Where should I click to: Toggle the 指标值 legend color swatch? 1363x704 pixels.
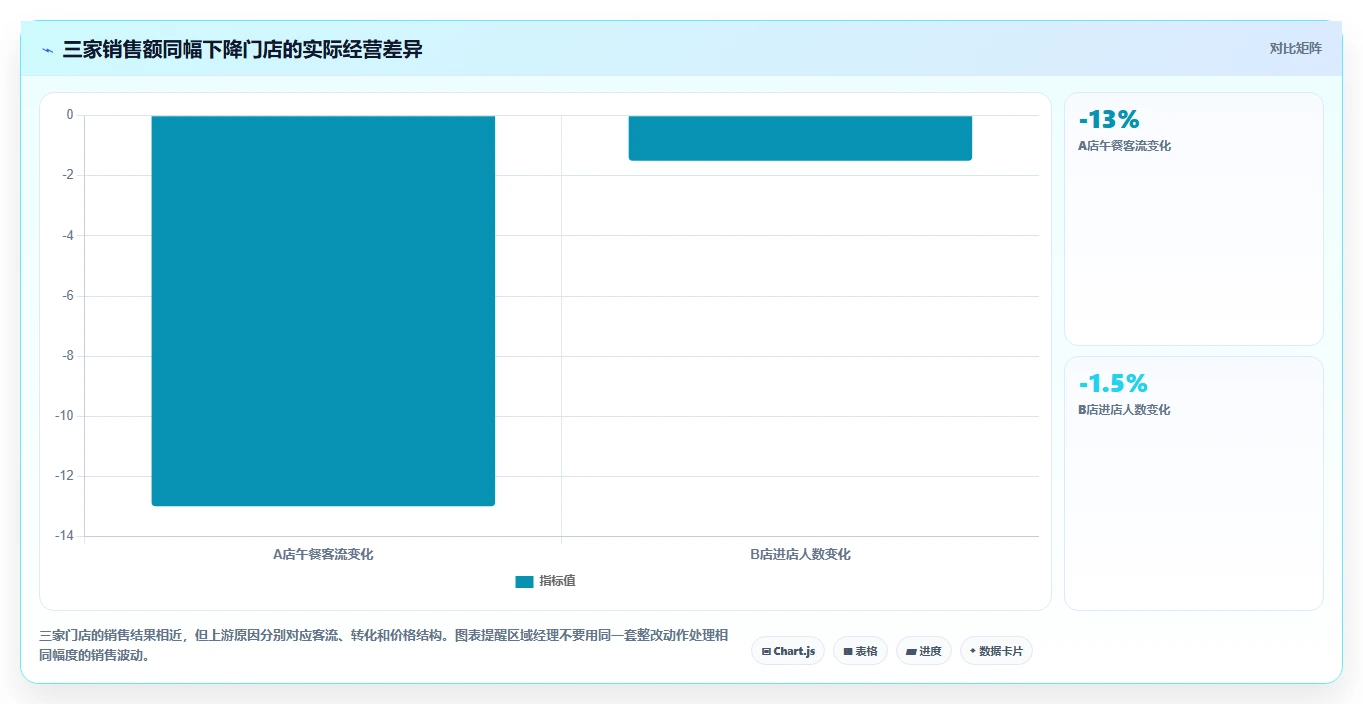[x=524, y=582]
